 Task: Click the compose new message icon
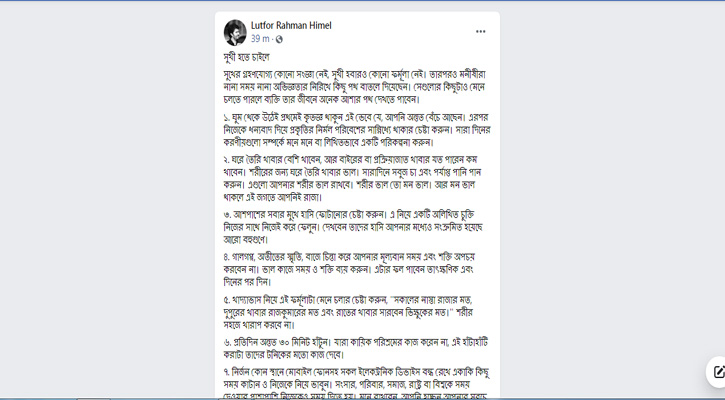pyautogui.click(x=717, y=372)
